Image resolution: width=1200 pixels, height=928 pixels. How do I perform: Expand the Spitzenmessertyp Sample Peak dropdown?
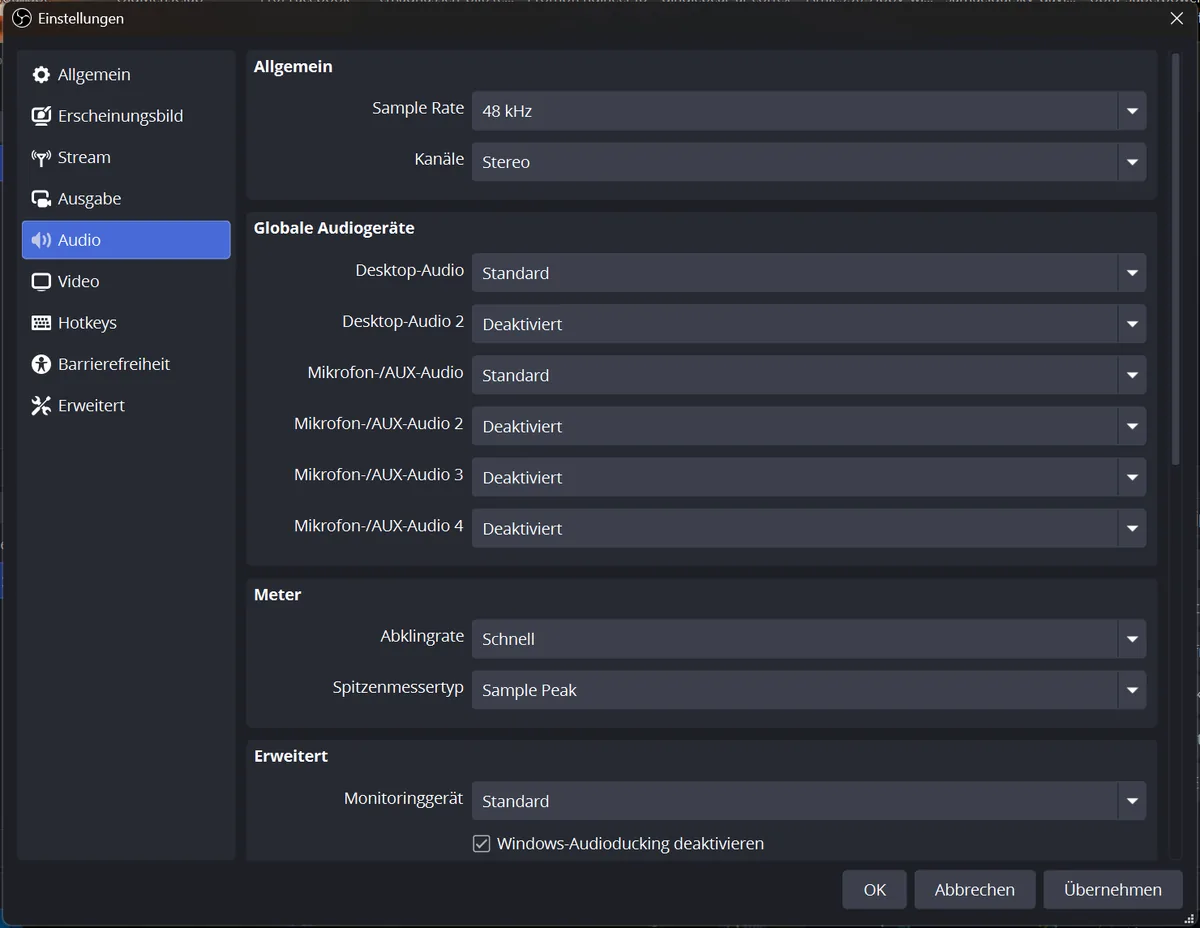pos(809,690)
